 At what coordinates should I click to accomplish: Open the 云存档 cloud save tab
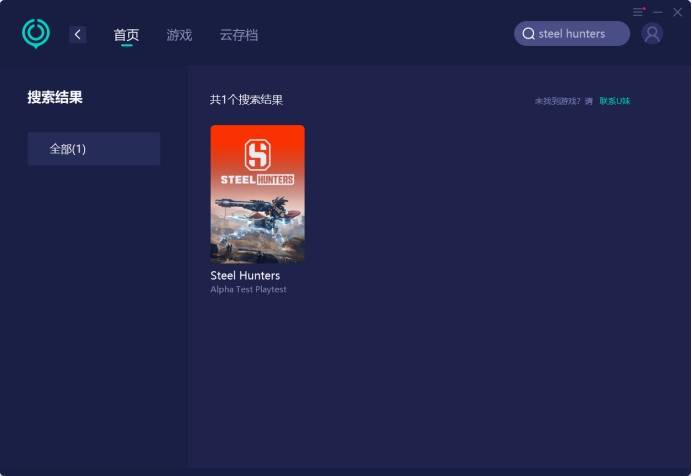[239, 35]
